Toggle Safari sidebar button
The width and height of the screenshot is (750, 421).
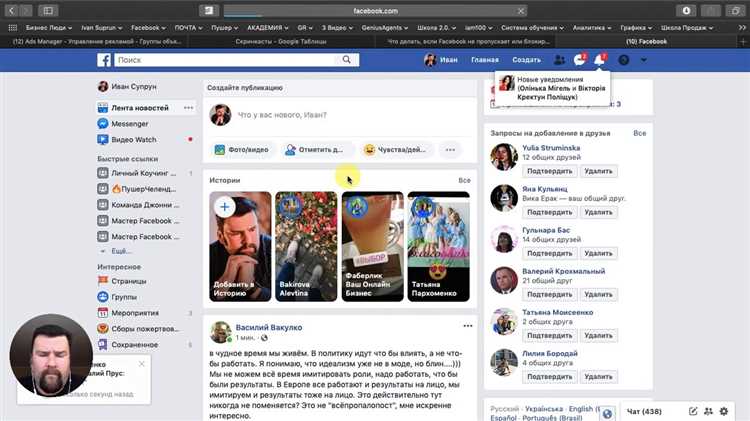[x=48, y=11]
